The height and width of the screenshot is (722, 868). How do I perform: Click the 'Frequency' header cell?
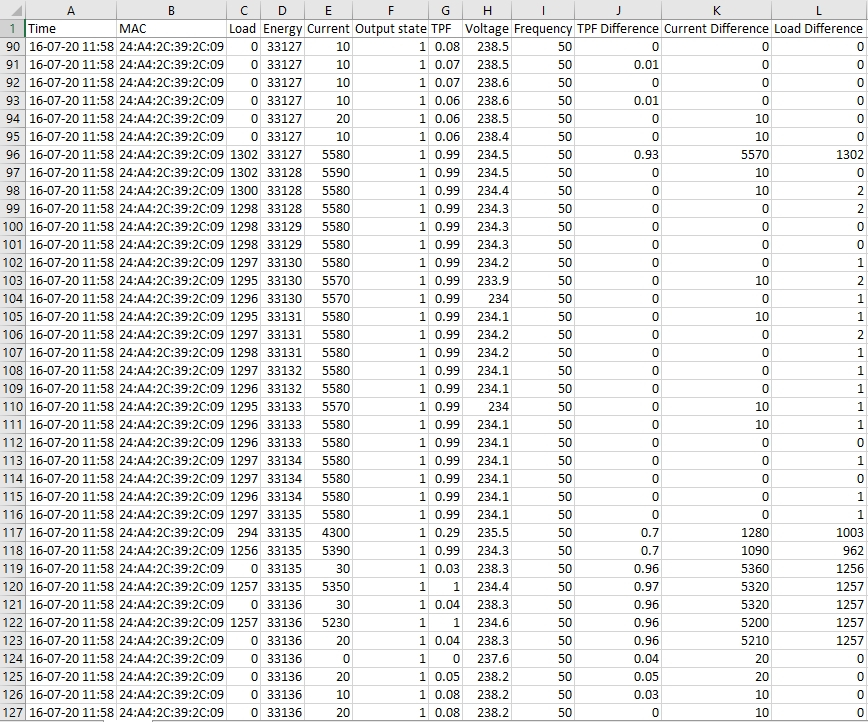click(x=543, y=28)
